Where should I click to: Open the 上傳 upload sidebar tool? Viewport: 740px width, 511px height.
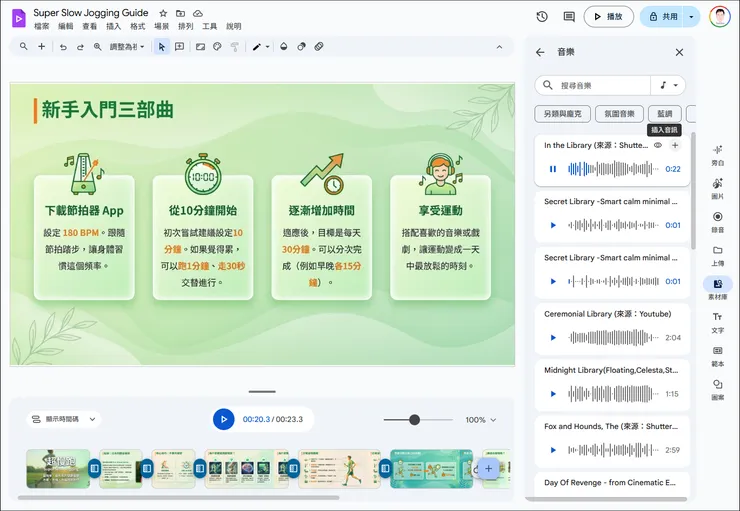[x=717, y=255]
